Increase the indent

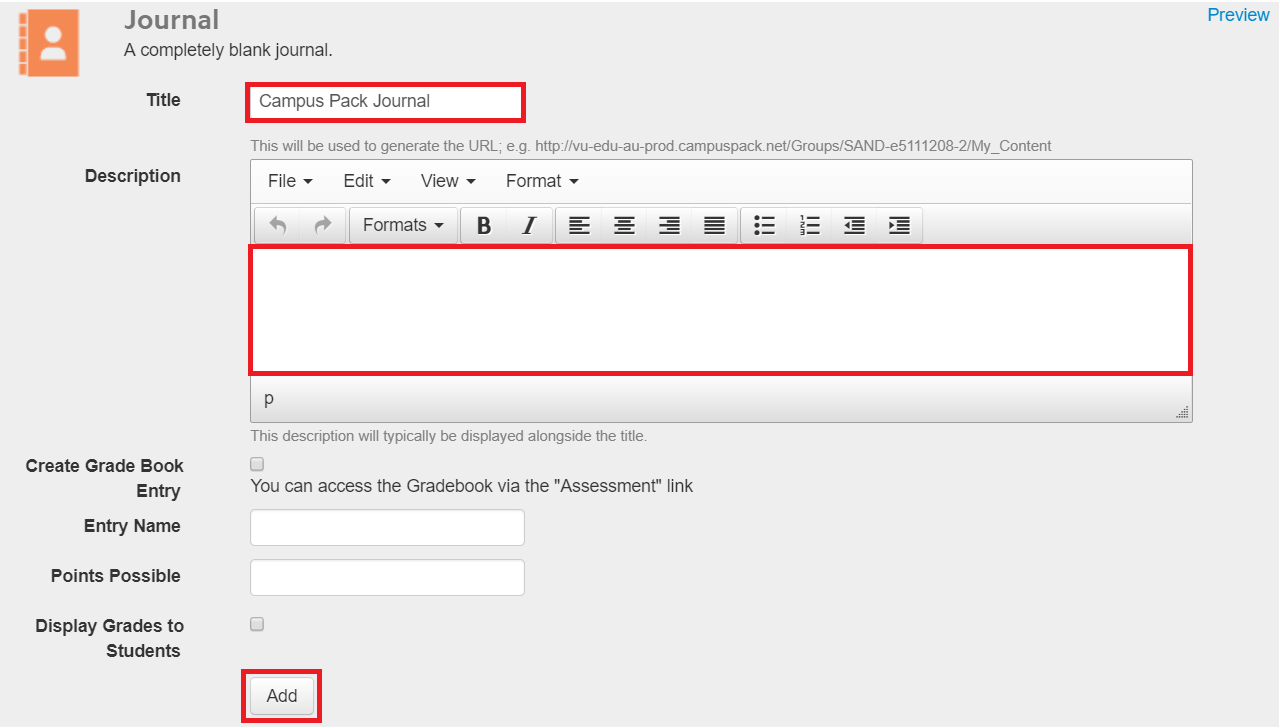(x=899, y=225)
